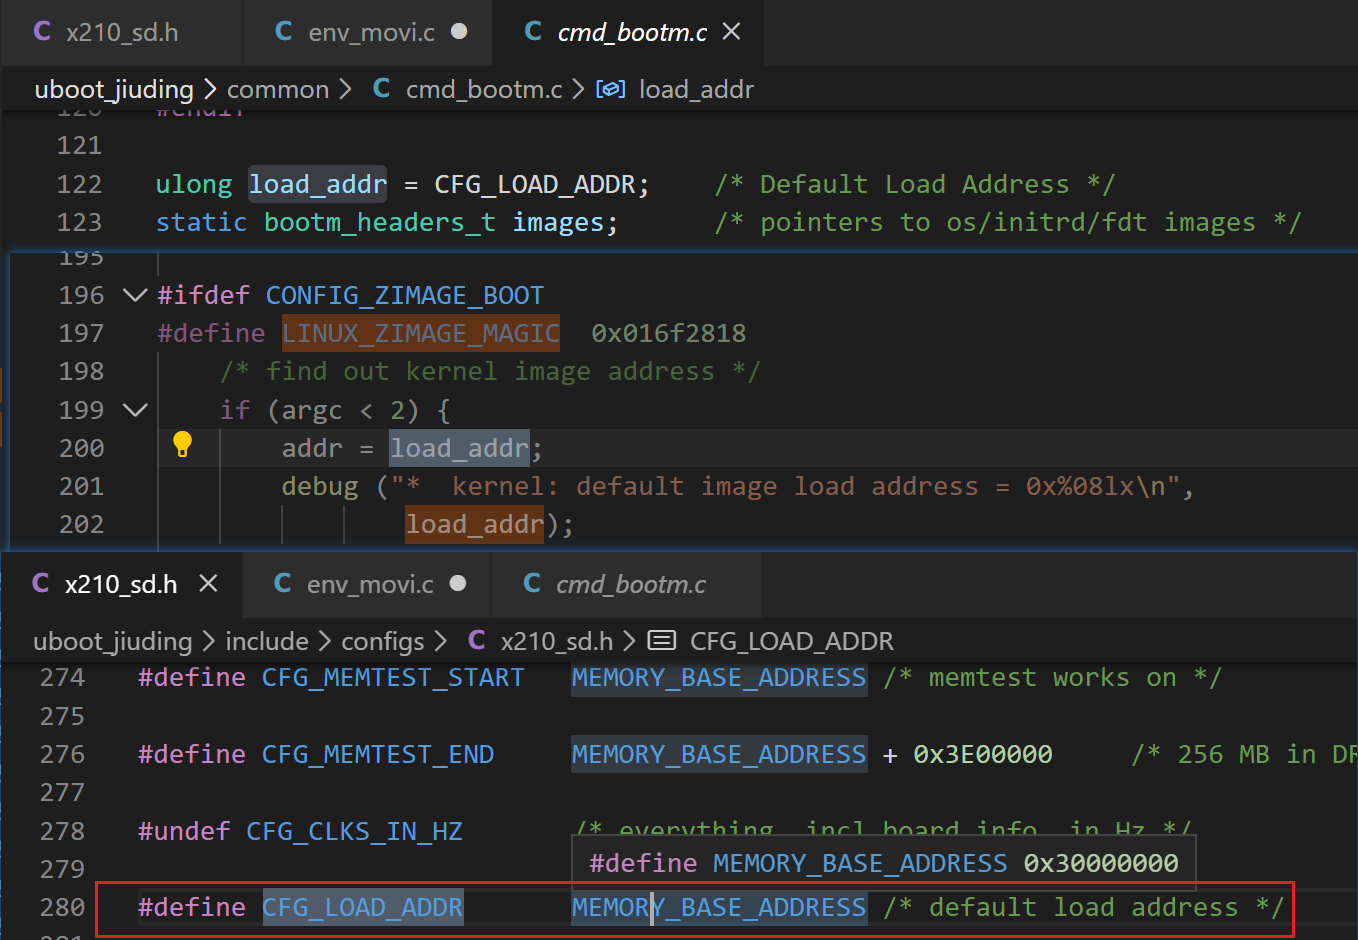Click C file icon on bottom x210_sd.h tab
The height and width of the screenshot is (940, 1358).
pyautogui.click(x=41, y=583)
